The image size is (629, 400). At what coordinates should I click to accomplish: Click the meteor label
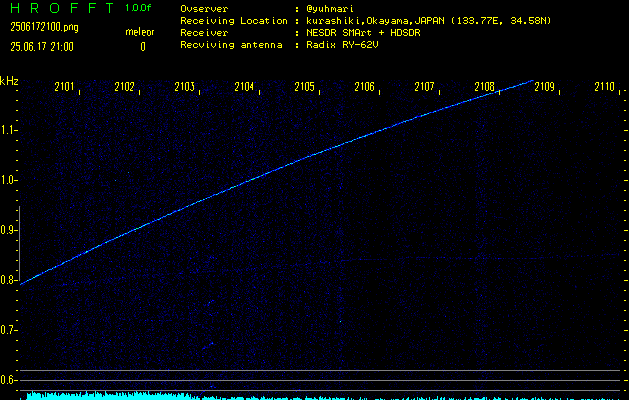click(140, 32)
